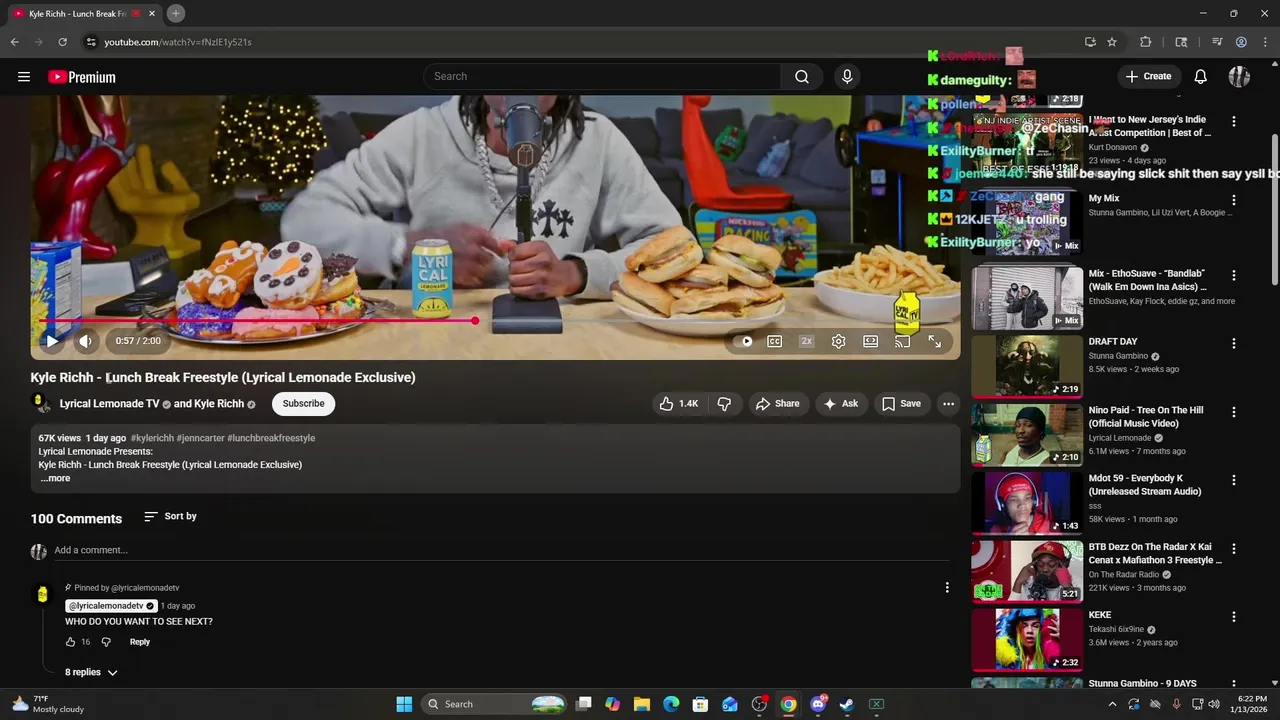Open File Explorer from taskbar
The image size is (1280, 720).
coord(642,704)
